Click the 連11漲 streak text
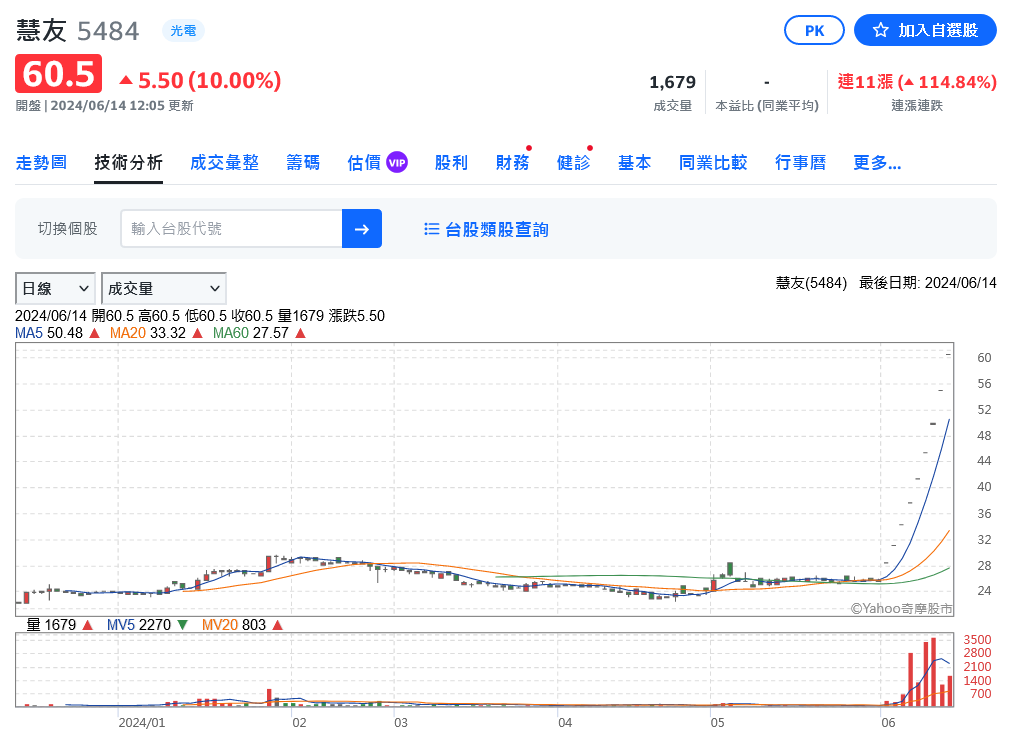 [916, 82]
